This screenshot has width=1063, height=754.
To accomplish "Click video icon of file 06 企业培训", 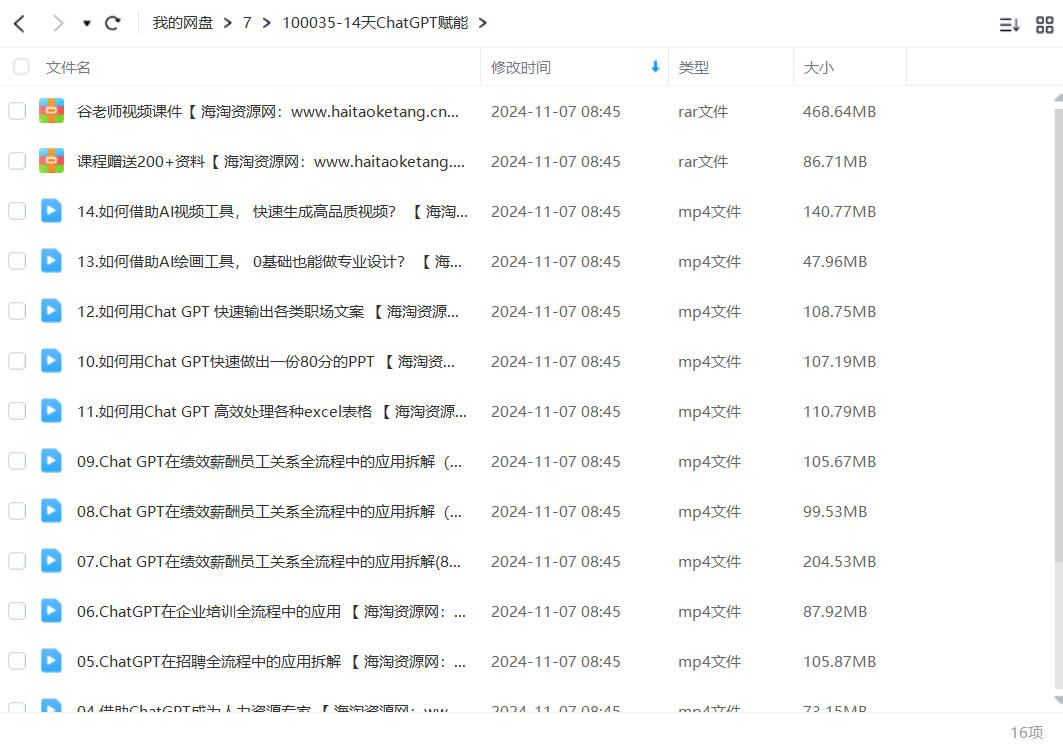I will (52, 611).
